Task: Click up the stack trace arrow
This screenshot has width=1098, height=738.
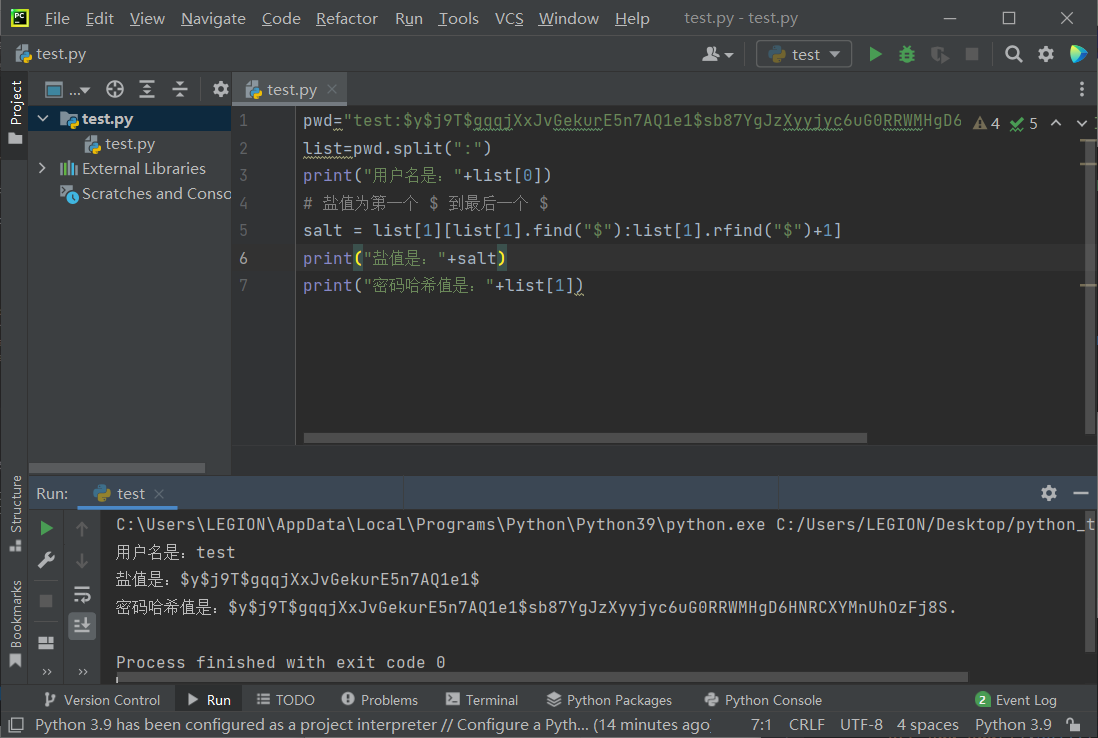Action: (82, 529)
